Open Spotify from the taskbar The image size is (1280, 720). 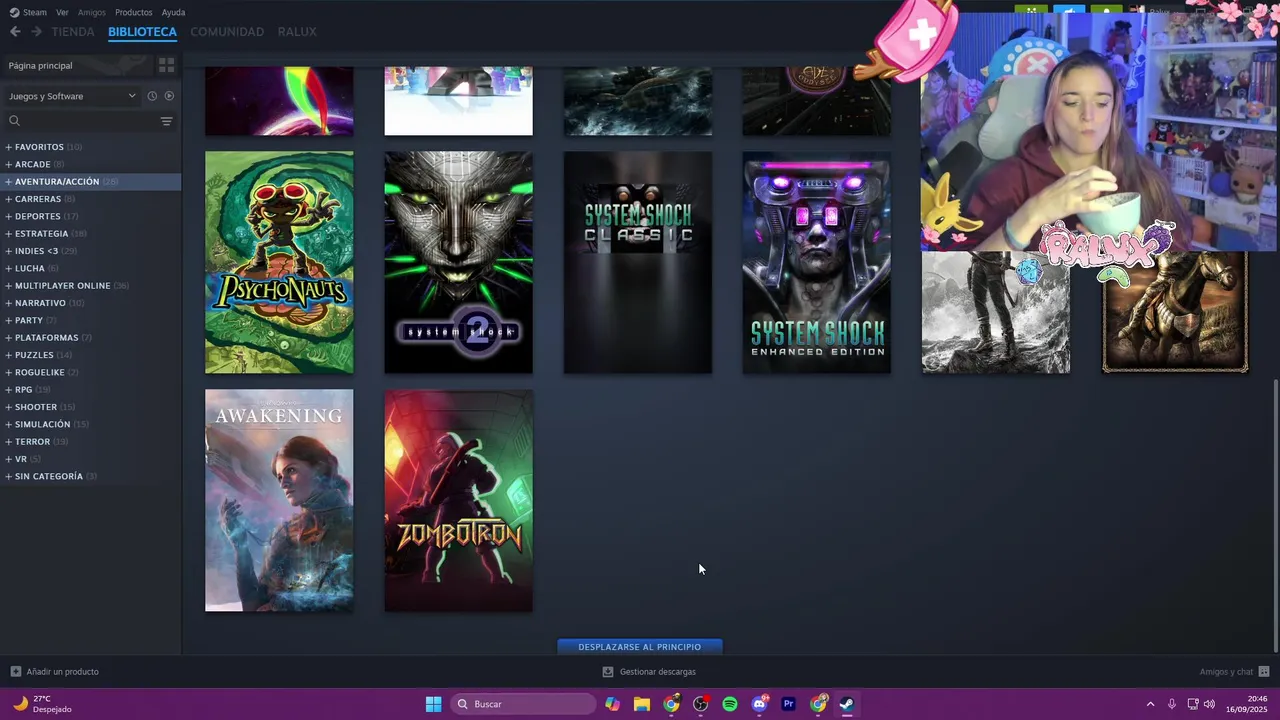(730, 704)
